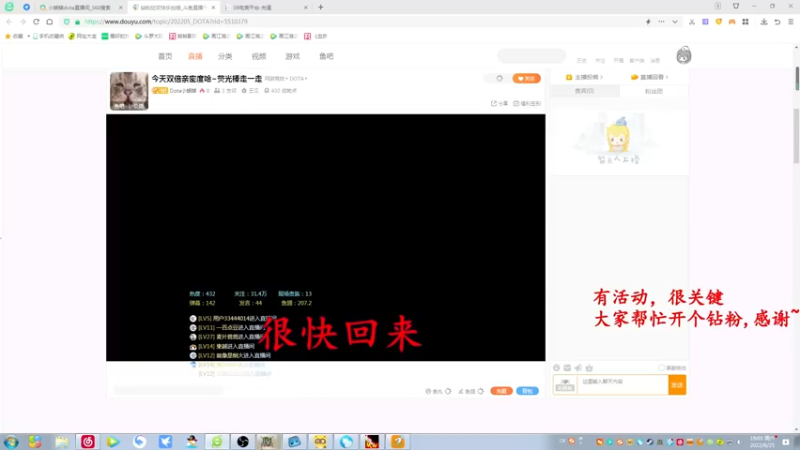
Task: Open the Windows Start button
Action: (11, 441)
